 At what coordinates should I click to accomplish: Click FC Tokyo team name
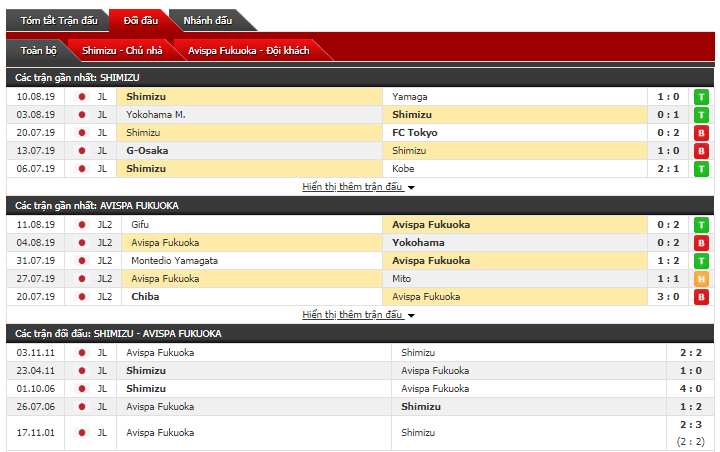[x=415, y=133]
